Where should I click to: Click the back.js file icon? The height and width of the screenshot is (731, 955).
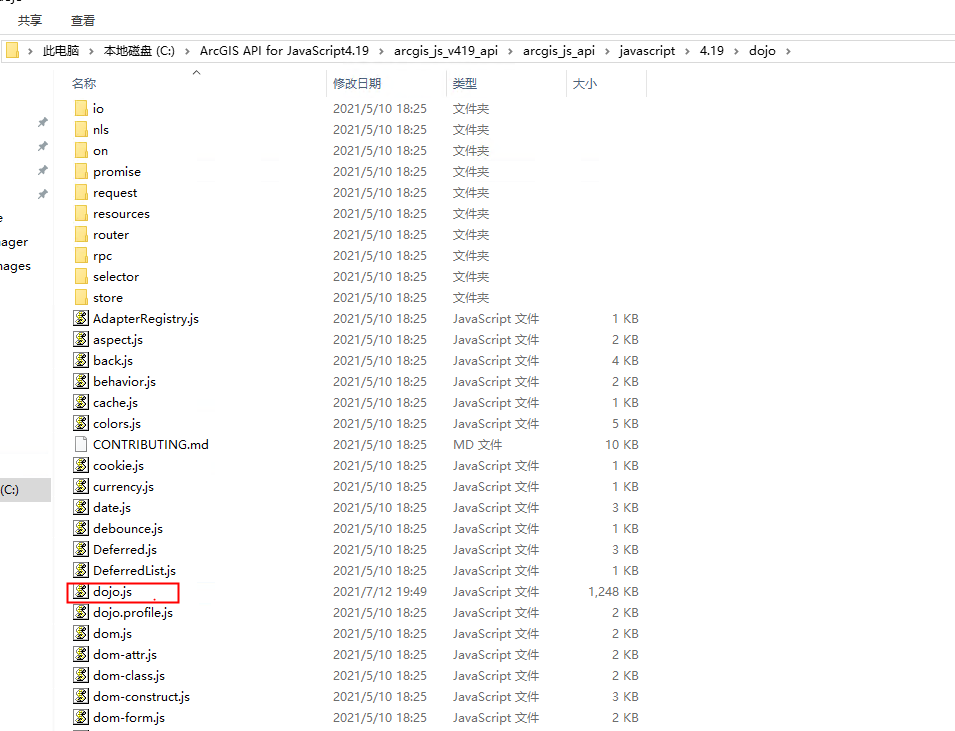81,360
